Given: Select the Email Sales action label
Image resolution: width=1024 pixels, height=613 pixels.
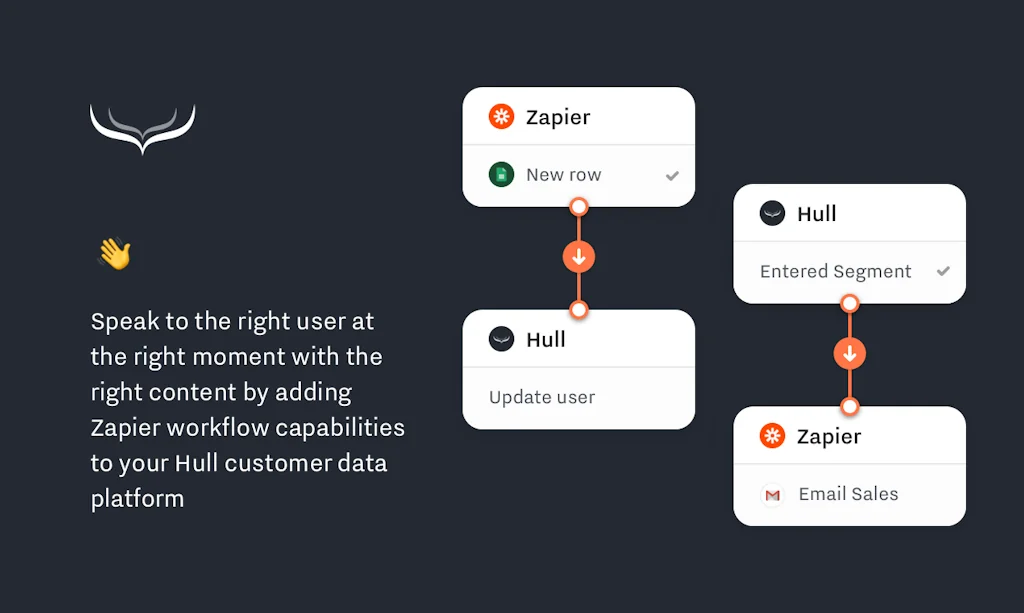Looking at the screenshot, I should point(848,494).
